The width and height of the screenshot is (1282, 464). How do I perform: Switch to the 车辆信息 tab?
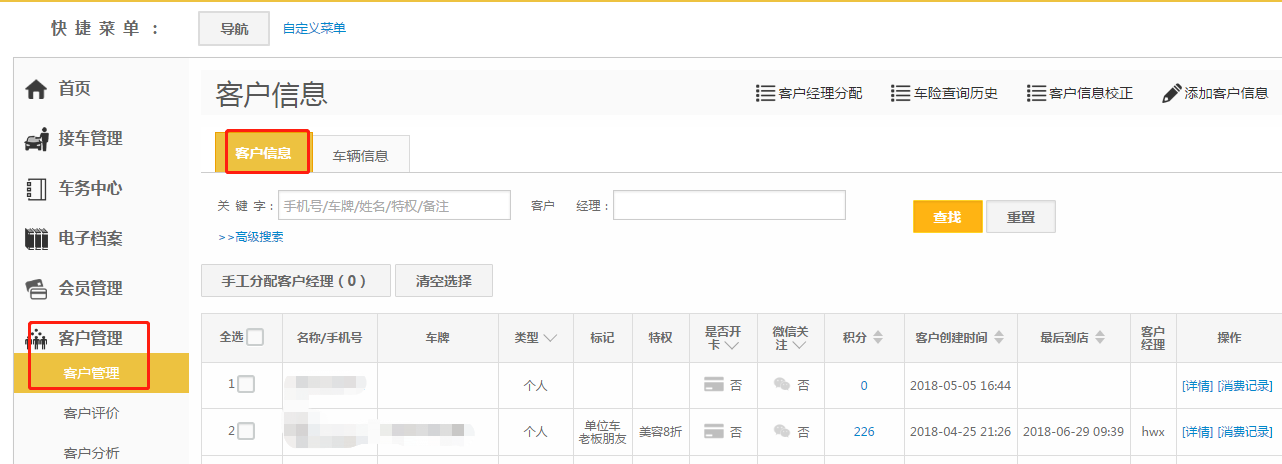pos(360,155)
